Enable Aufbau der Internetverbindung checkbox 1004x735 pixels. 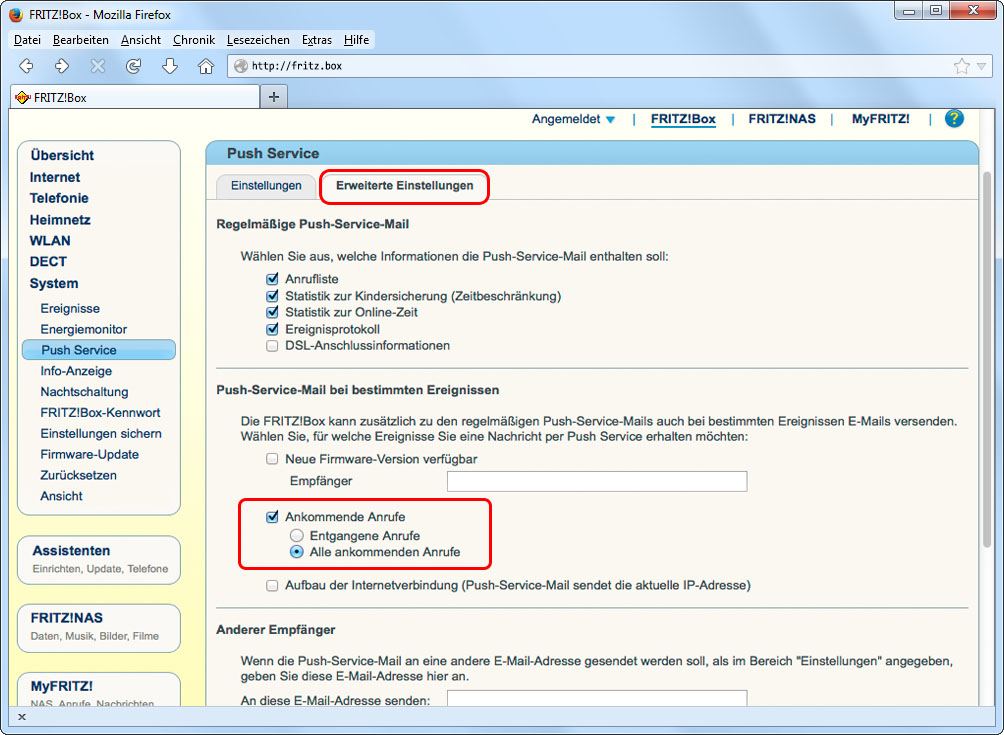point(272,585)
